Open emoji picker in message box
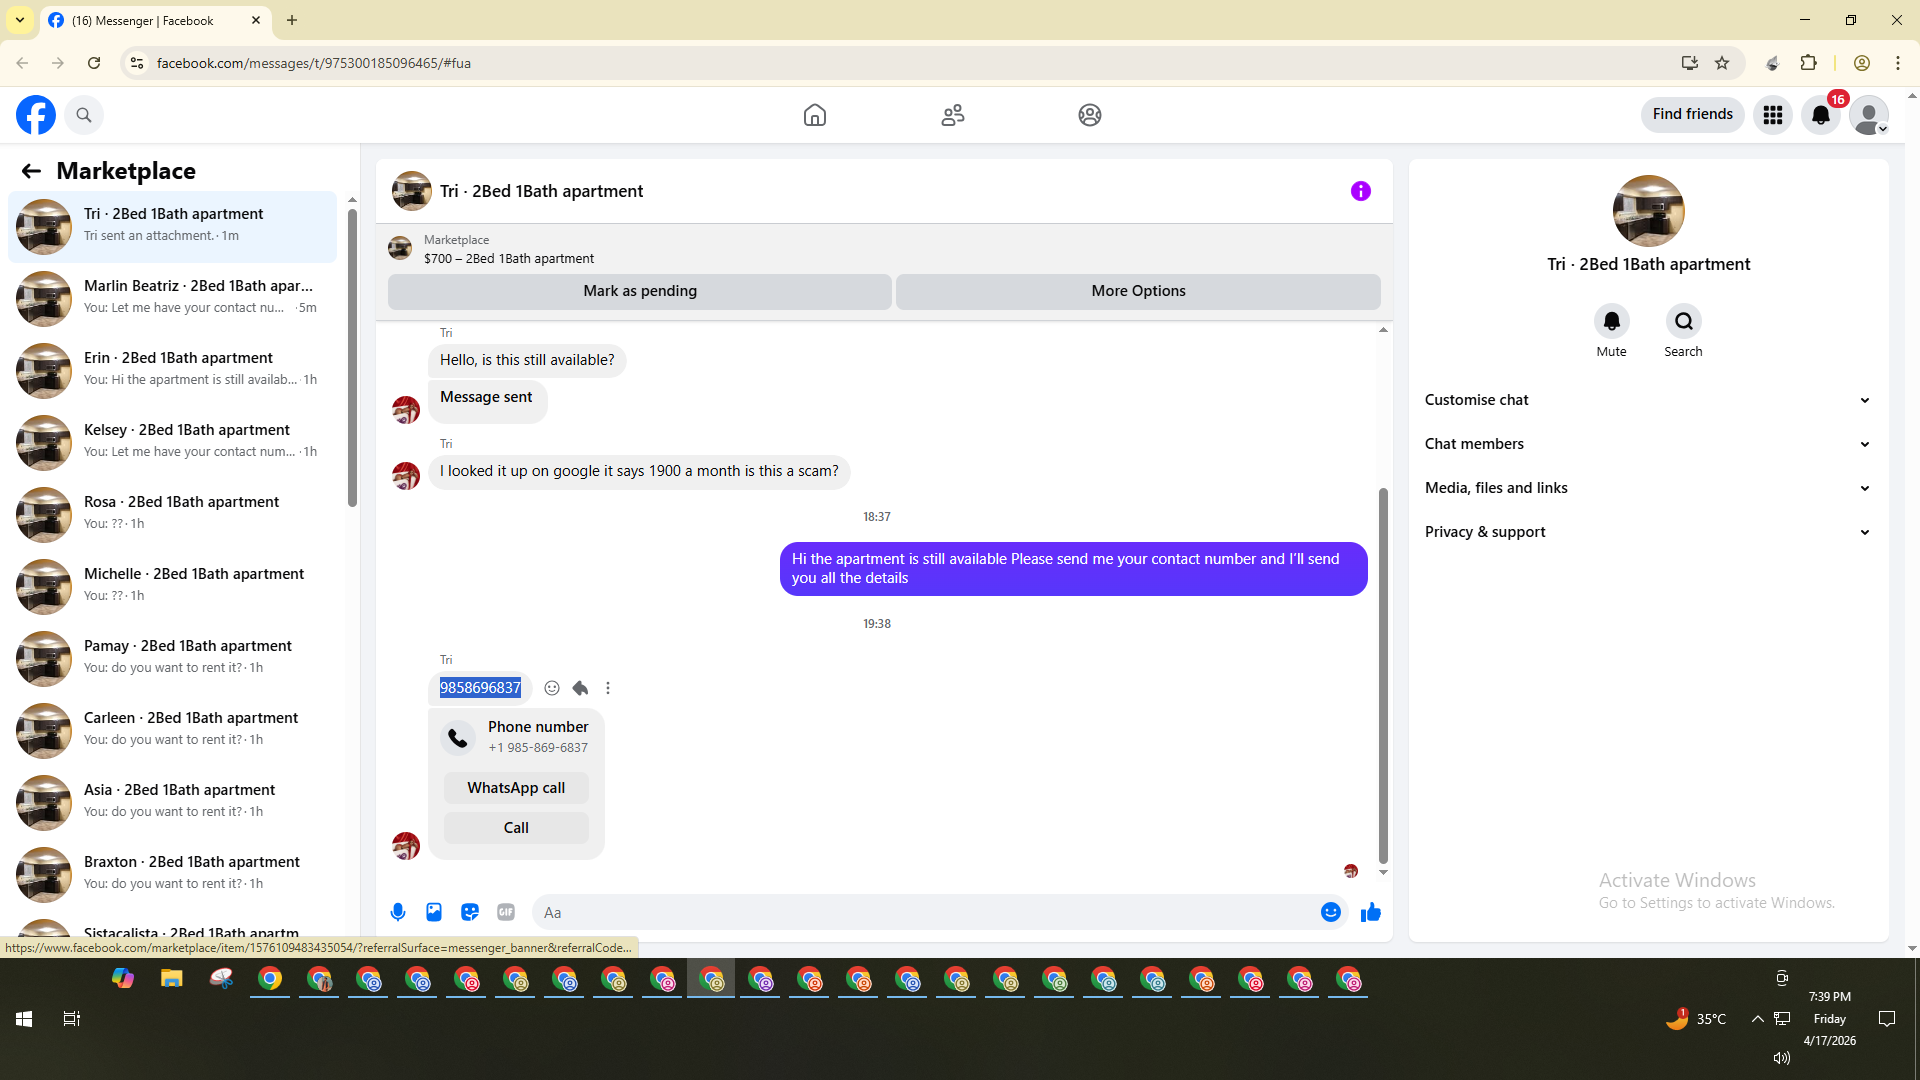Image resolution: width=1920 pixels, height=1080 pixels. pos(1330,912)
